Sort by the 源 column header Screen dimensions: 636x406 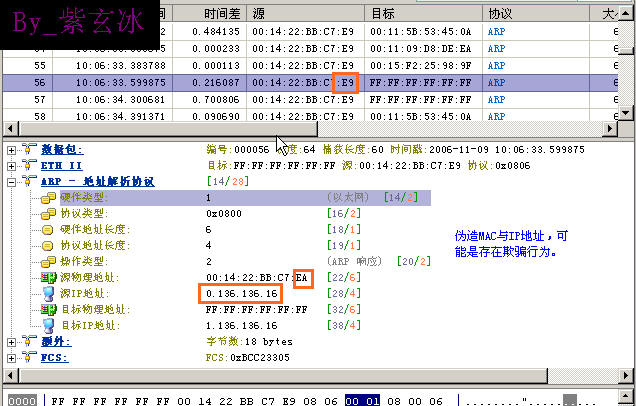point(305,14)
